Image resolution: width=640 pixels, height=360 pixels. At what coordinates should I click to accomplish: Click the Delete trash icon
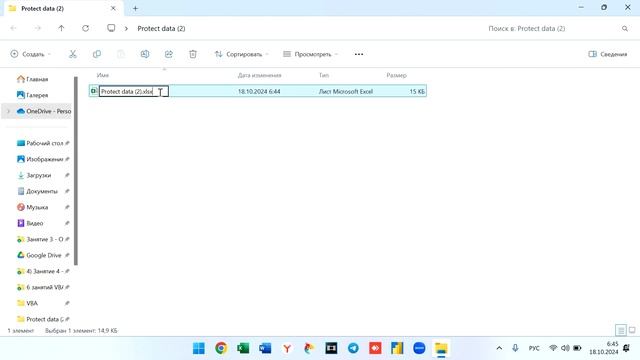(193, 54)
